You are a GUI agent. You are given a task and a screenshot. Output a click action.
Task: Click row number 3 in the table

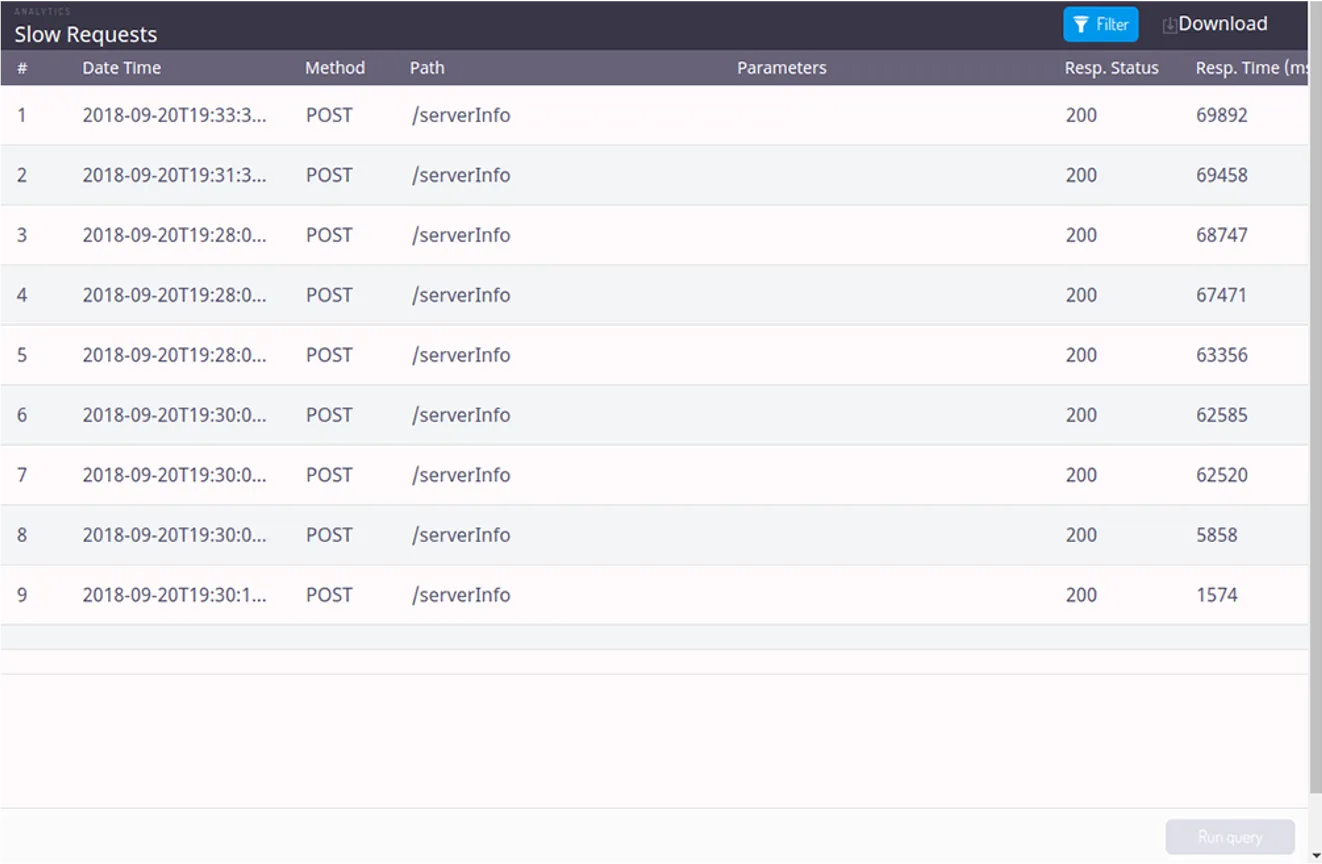point(22,235)
